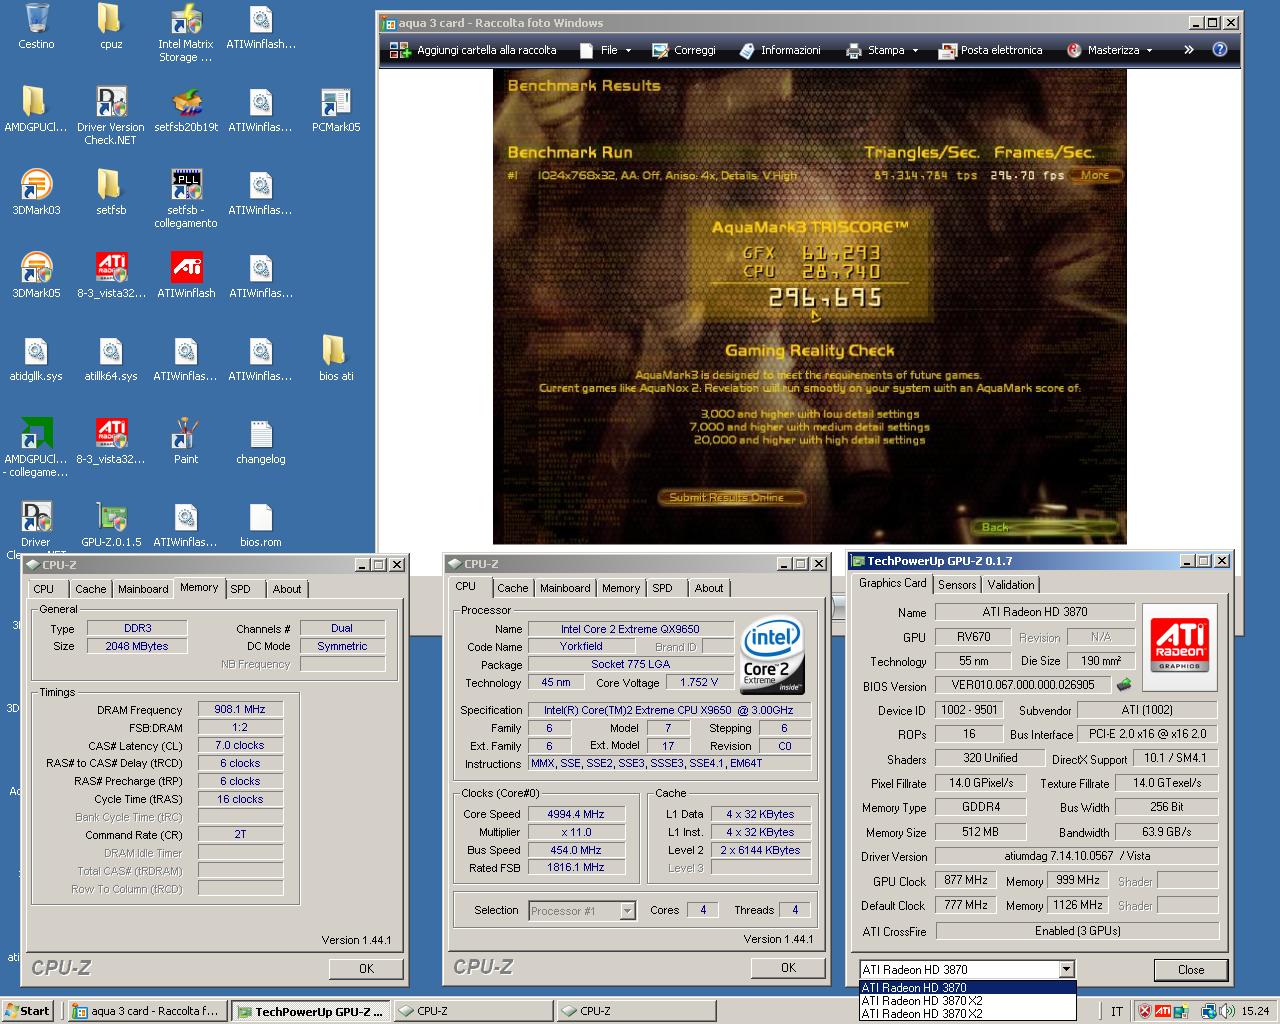The image size is (1280, 1024).
Task: Open Cache tab in right CPU-Z window
Action: 513,588
